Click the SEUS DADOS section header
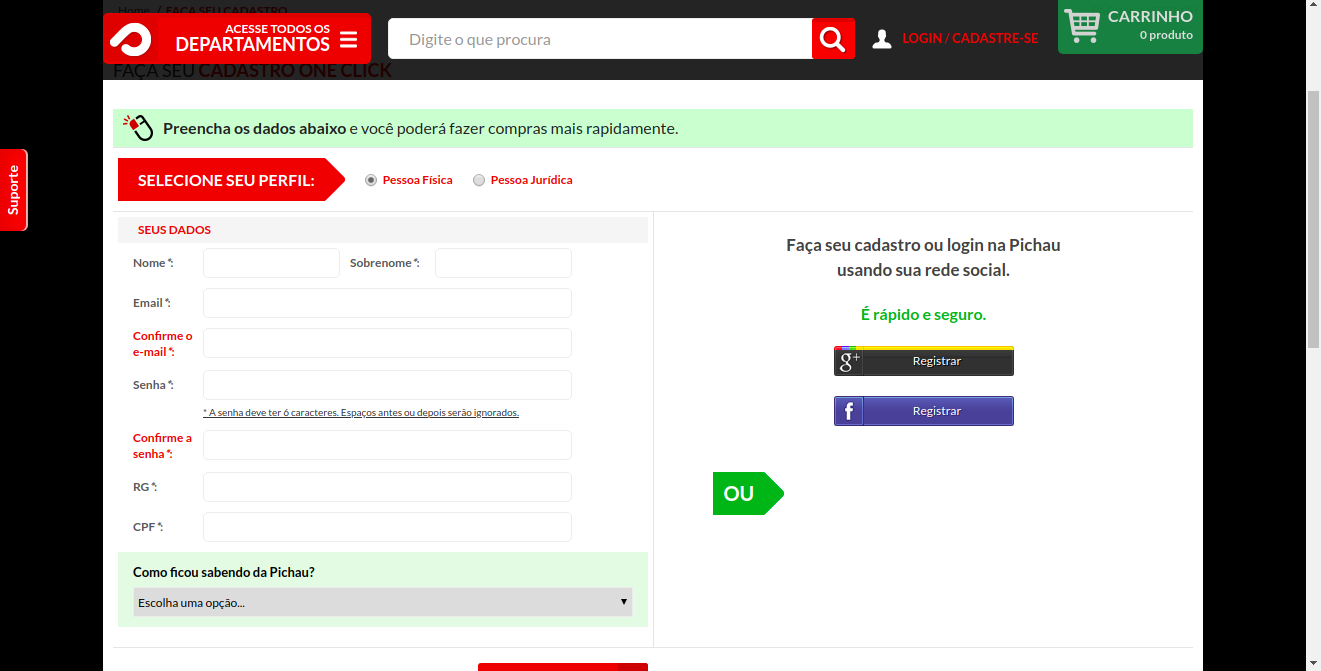 [x=383, y=230]
